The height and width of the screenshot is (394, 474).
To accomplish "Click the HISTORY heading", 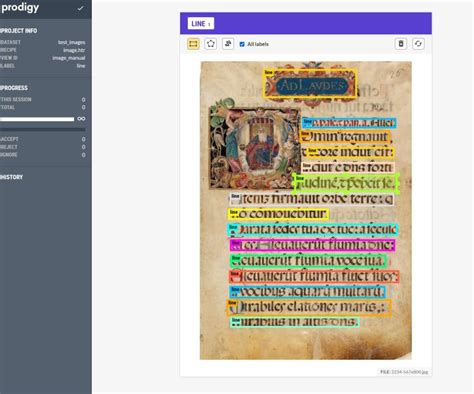I will (12, 177).
